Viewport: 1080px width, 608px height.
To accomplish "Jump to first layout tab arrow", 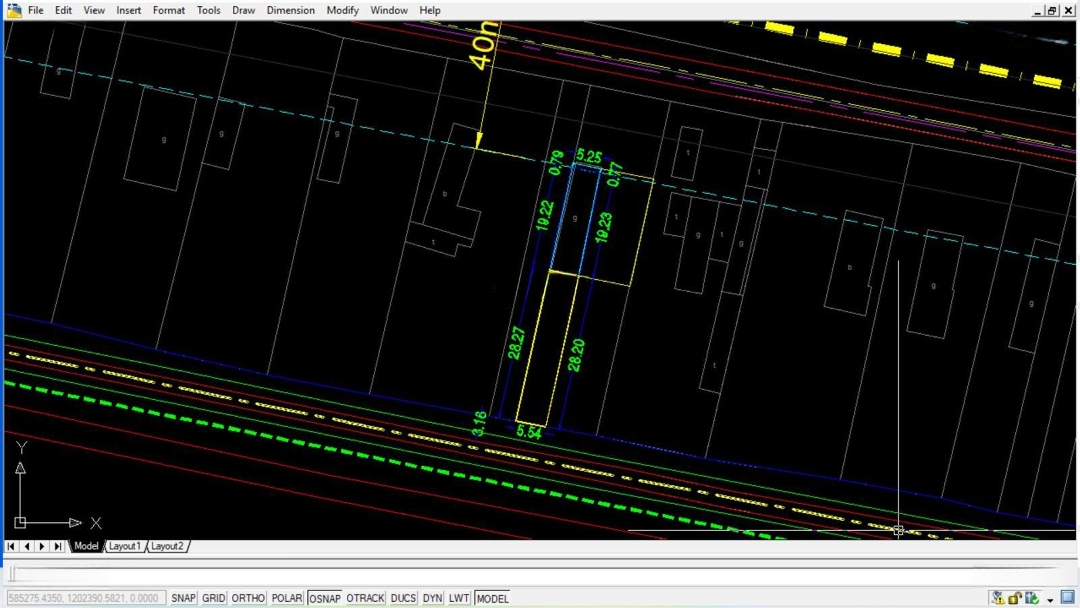I will click(x=12, y=546).
